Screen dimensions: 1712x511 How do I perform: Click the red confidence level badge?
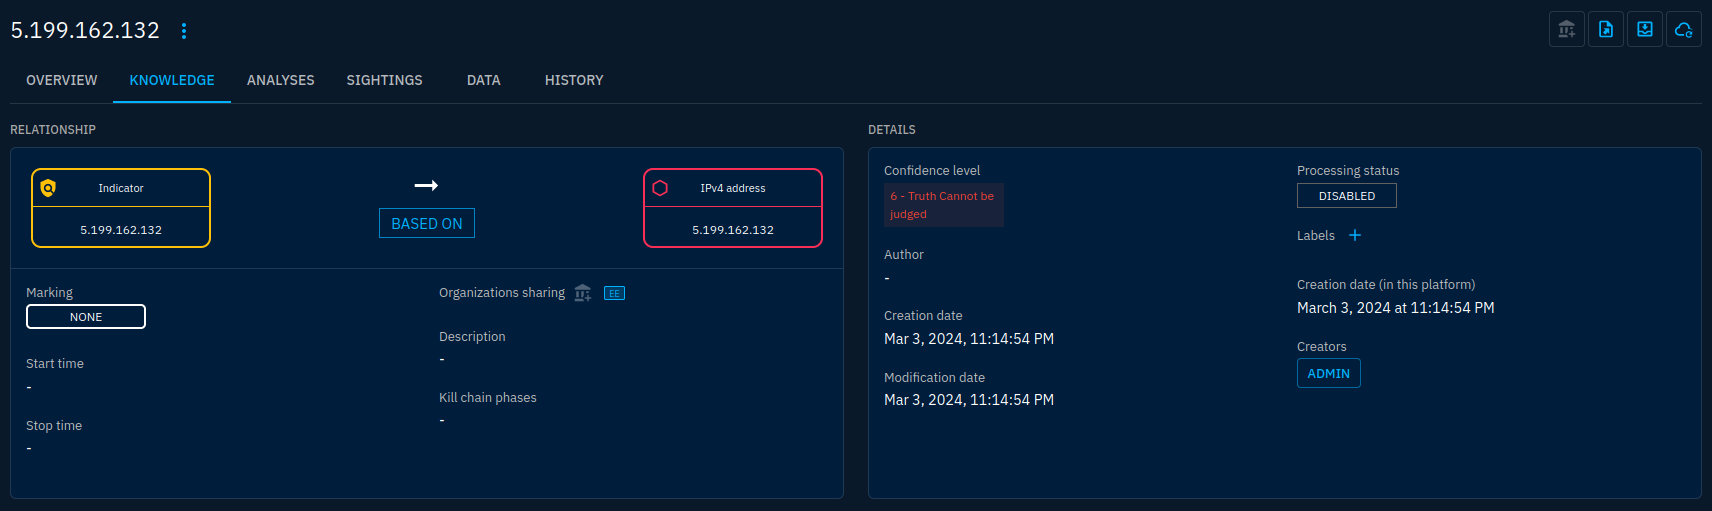942,205
